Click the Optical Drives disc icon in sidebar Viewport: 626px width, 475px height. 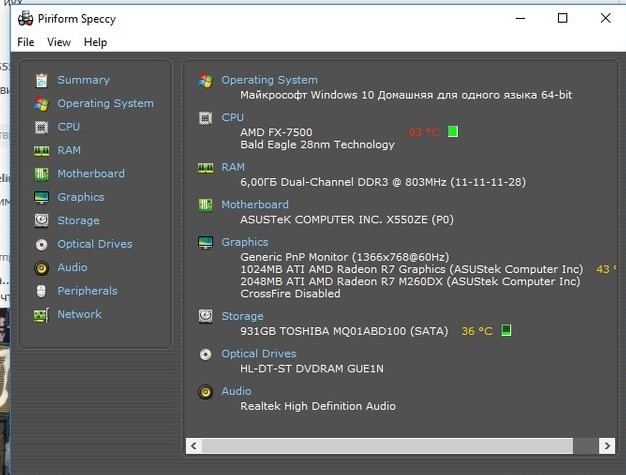tap(41, 244)
